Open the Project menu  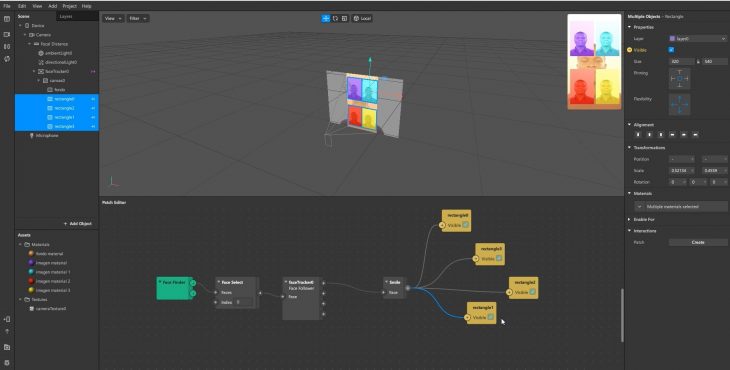click(x=69, y=6)
